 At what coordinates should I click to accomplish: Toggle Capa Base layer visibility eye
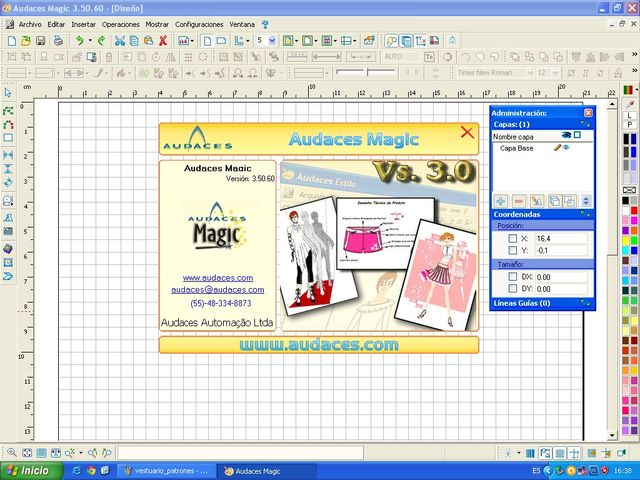(566, 147)
